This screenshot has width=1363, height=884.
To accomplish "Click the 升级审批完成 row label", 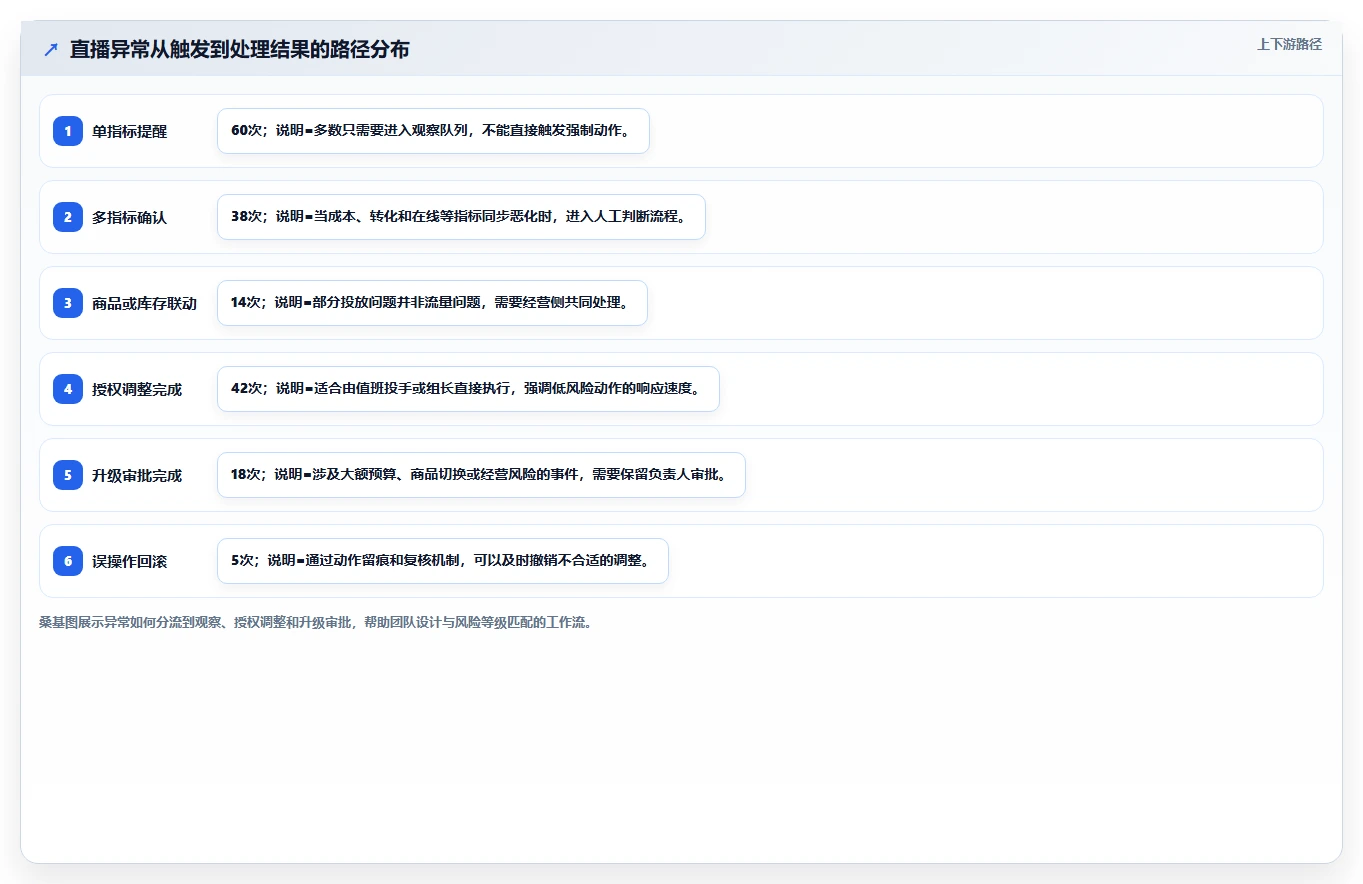I will point(137,475).
